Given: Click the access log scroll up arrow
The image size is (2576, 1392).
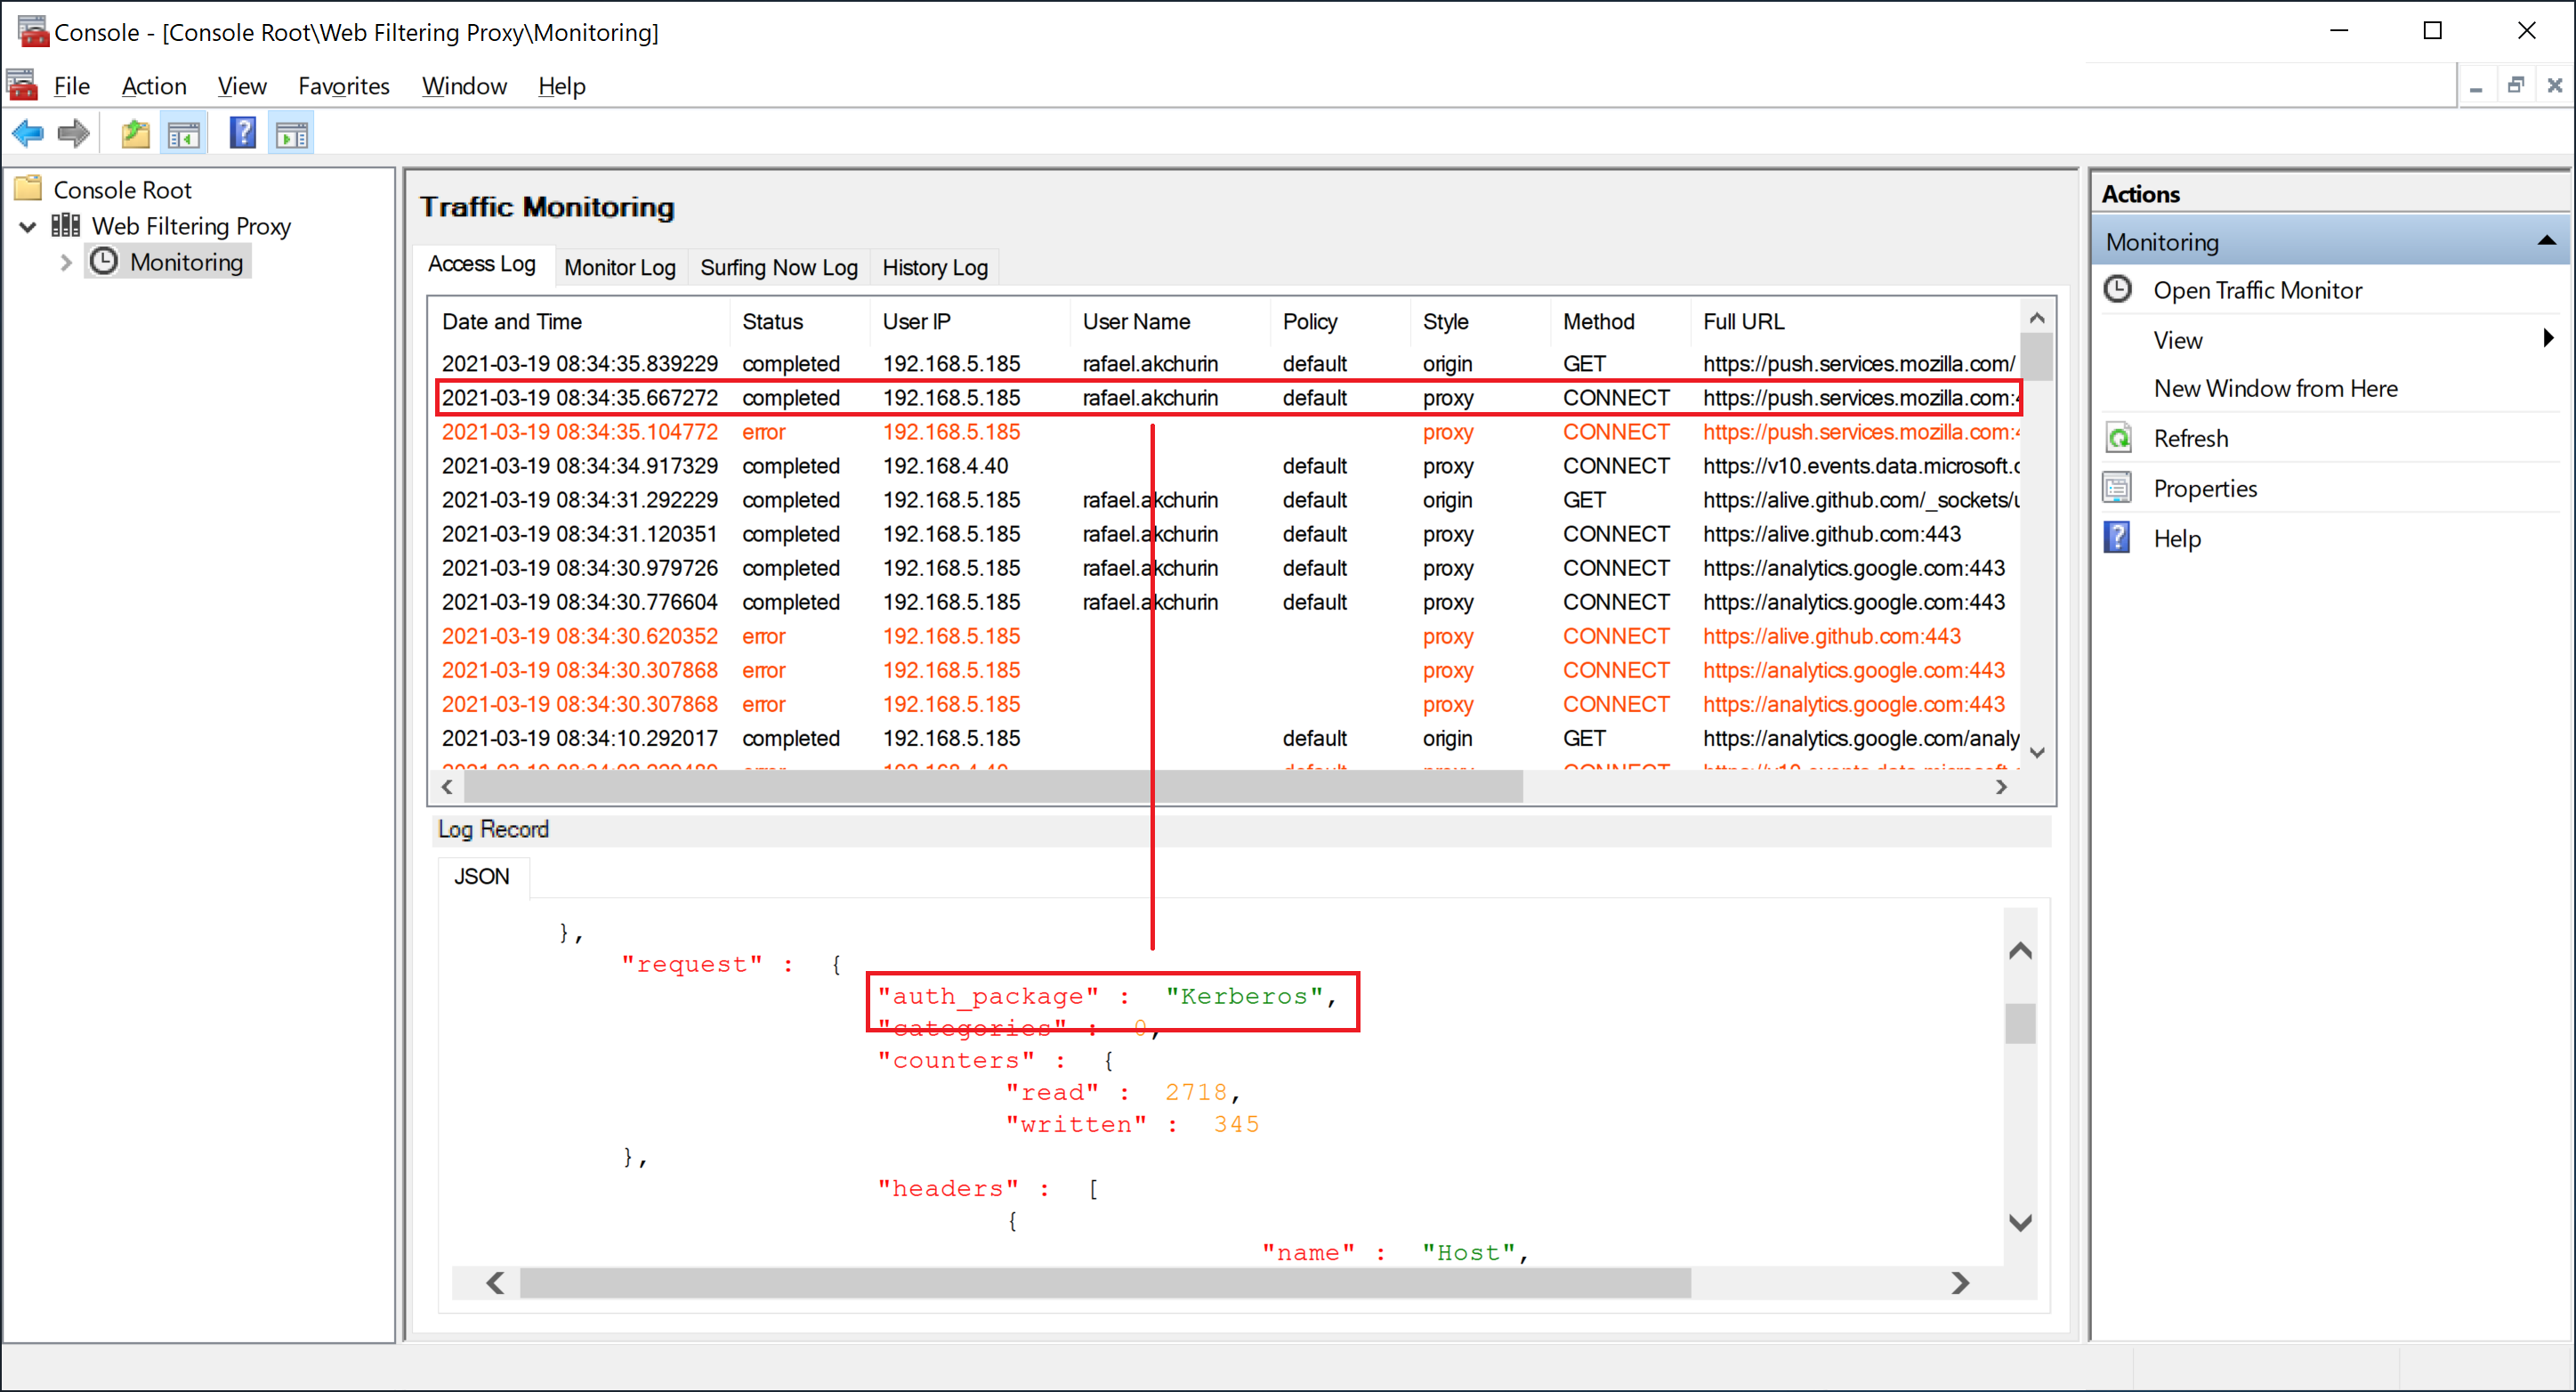Looking at the screenshot, I should (2037, 317).
